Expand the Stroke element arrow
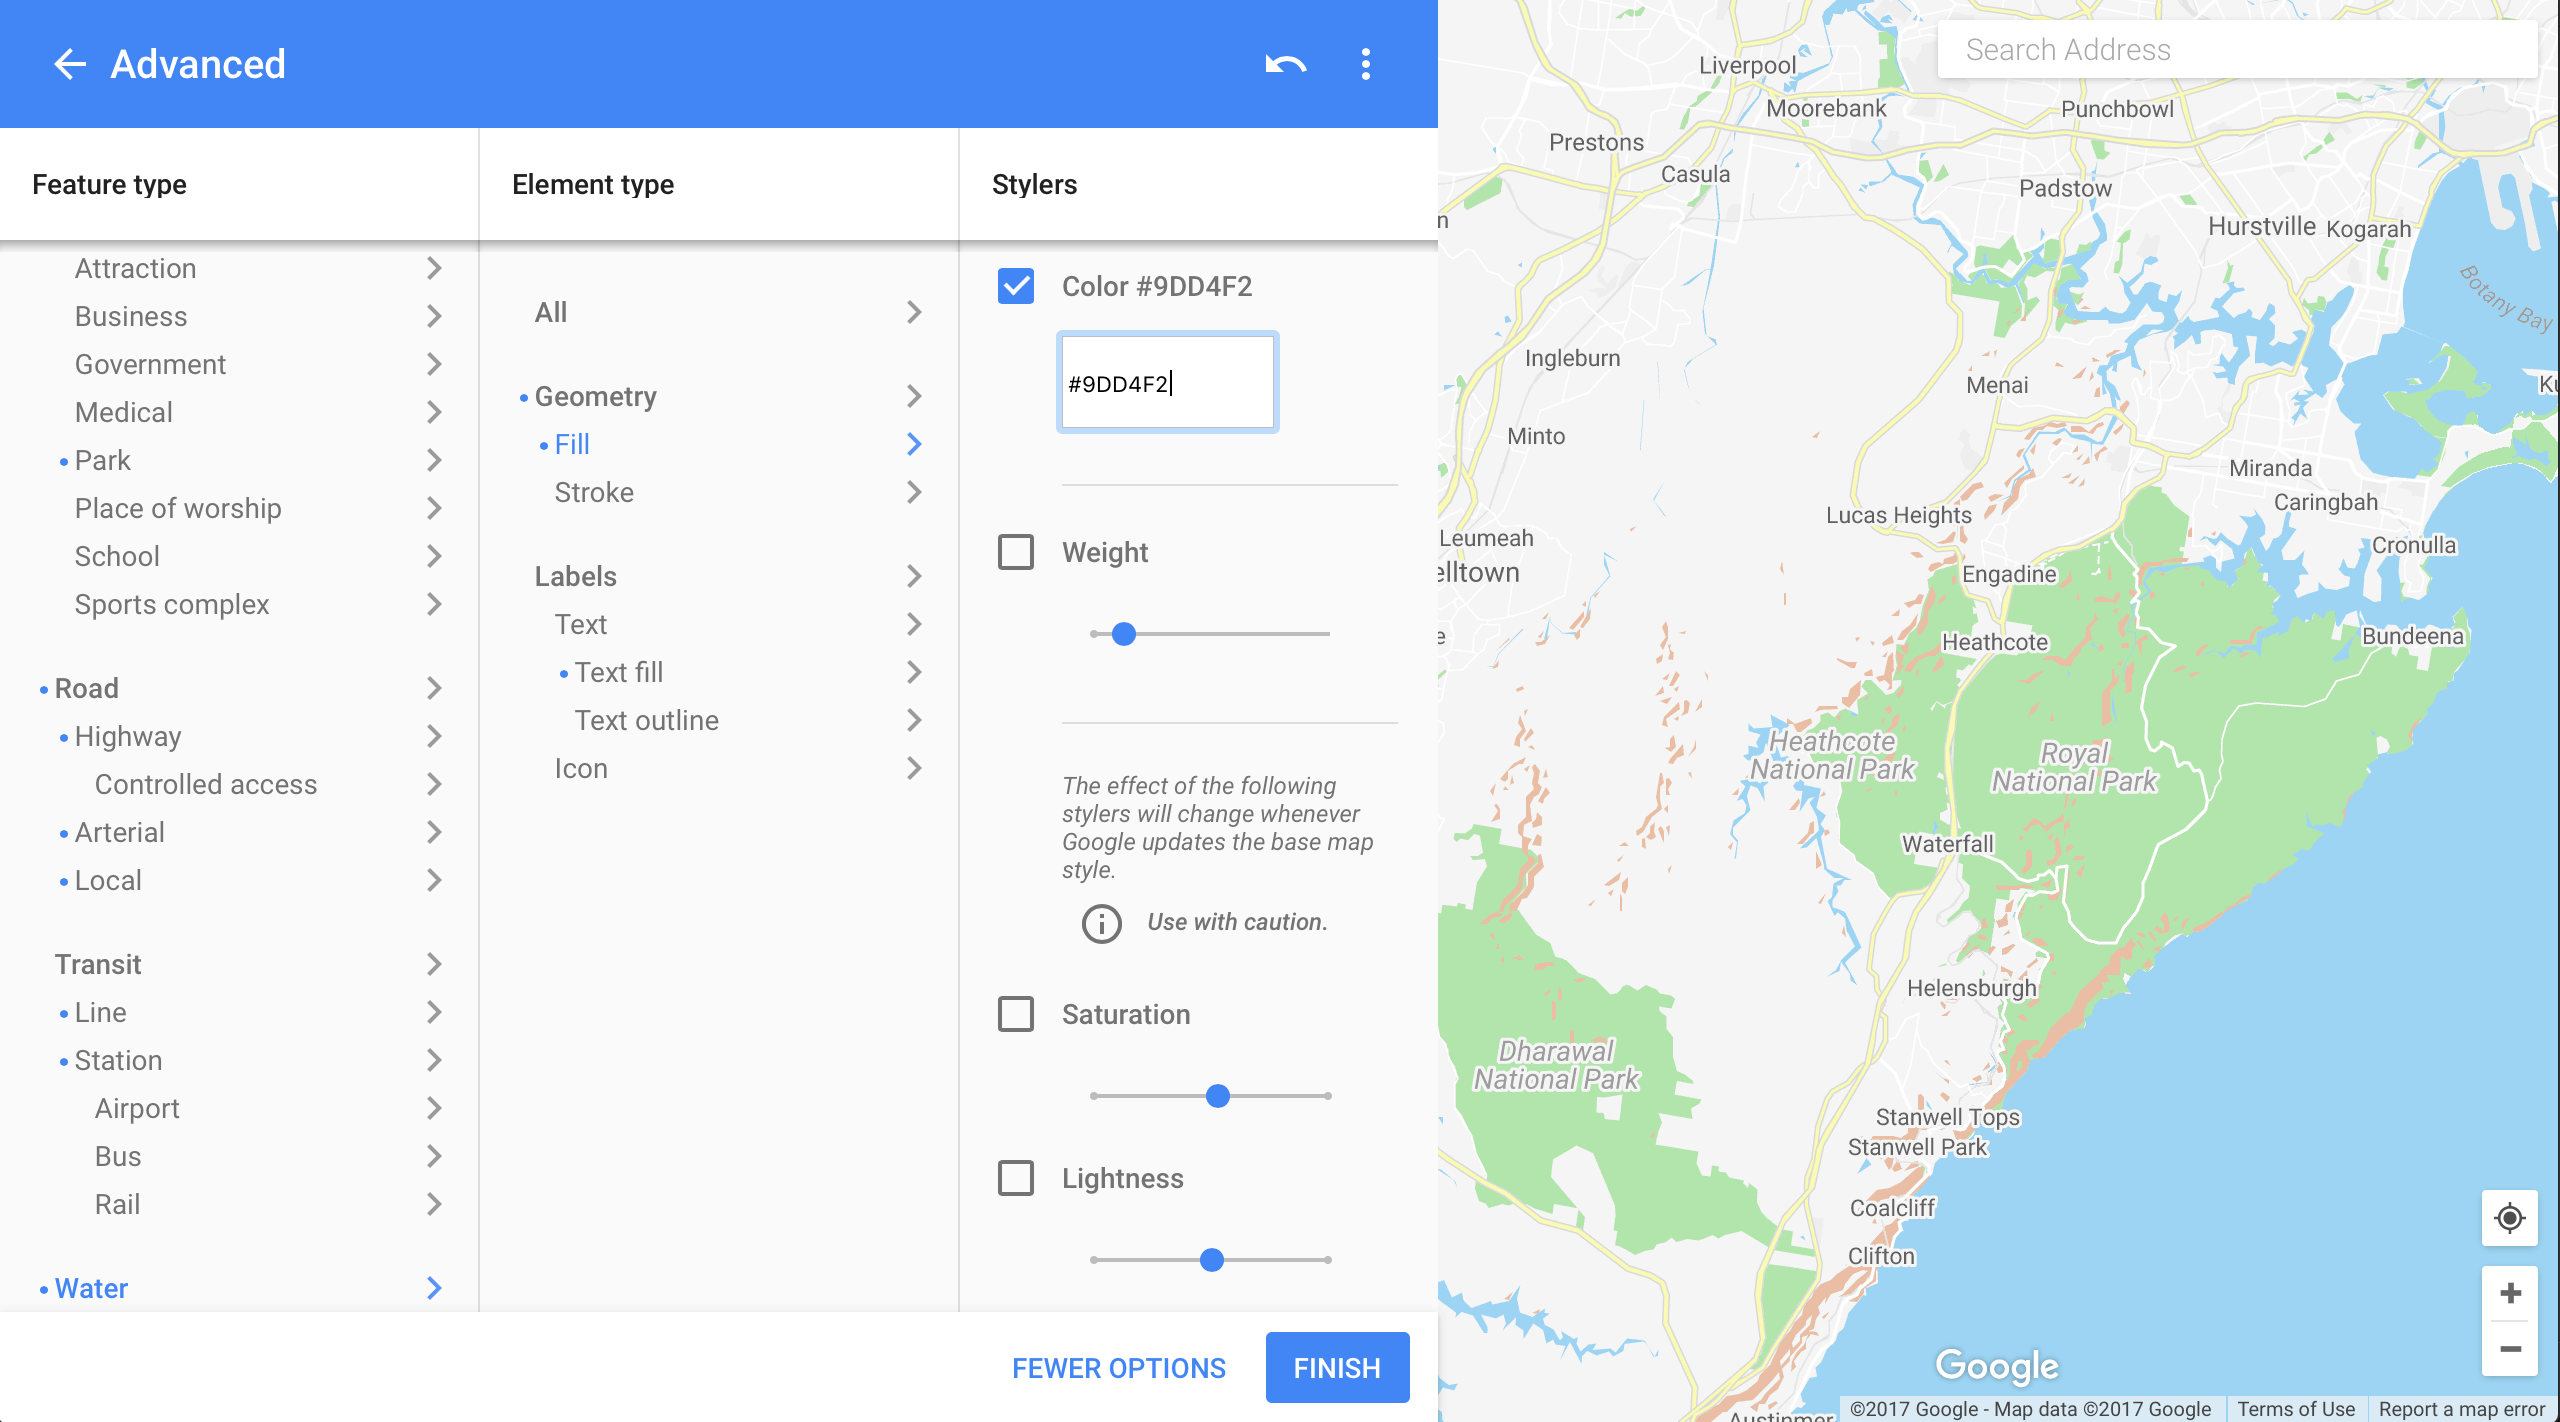The width and height of the screenshot is (2560, 1422). pyautogui.click(x=914, y=492)
